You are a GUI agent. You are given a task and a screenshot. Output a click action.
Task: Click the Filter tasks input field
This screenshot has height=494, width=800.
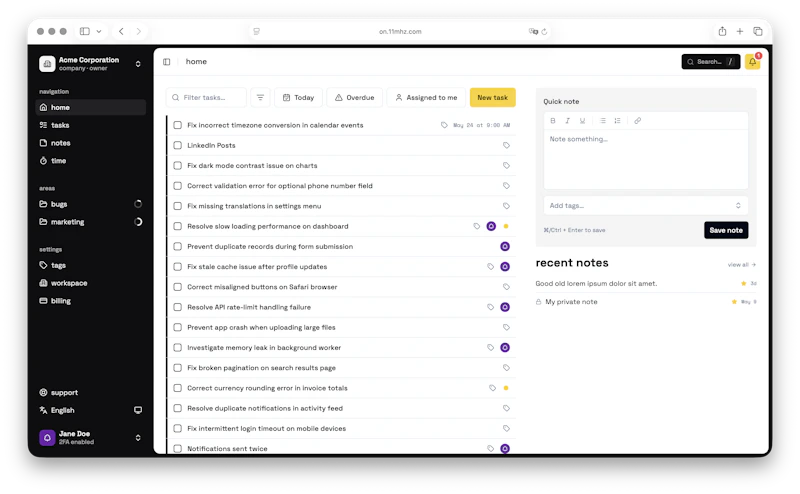click(206, 97)
